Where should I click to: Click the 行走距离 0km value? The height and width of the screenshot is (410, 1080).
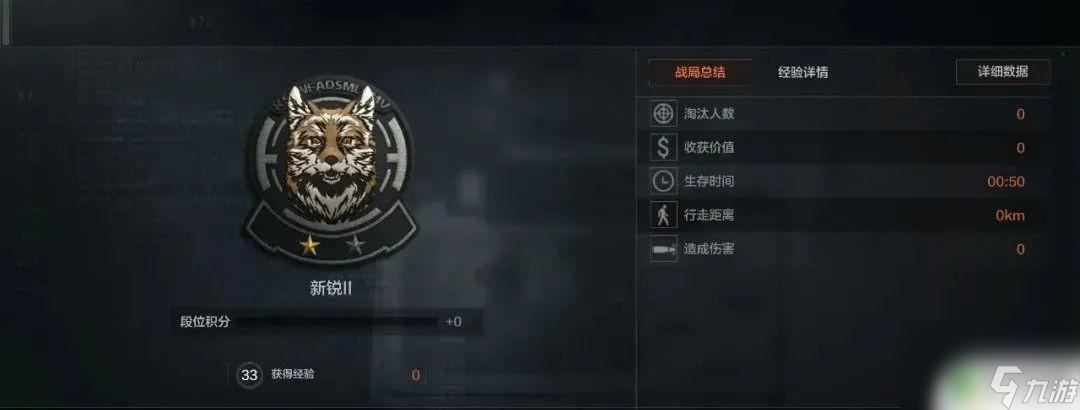[1010, 216]
